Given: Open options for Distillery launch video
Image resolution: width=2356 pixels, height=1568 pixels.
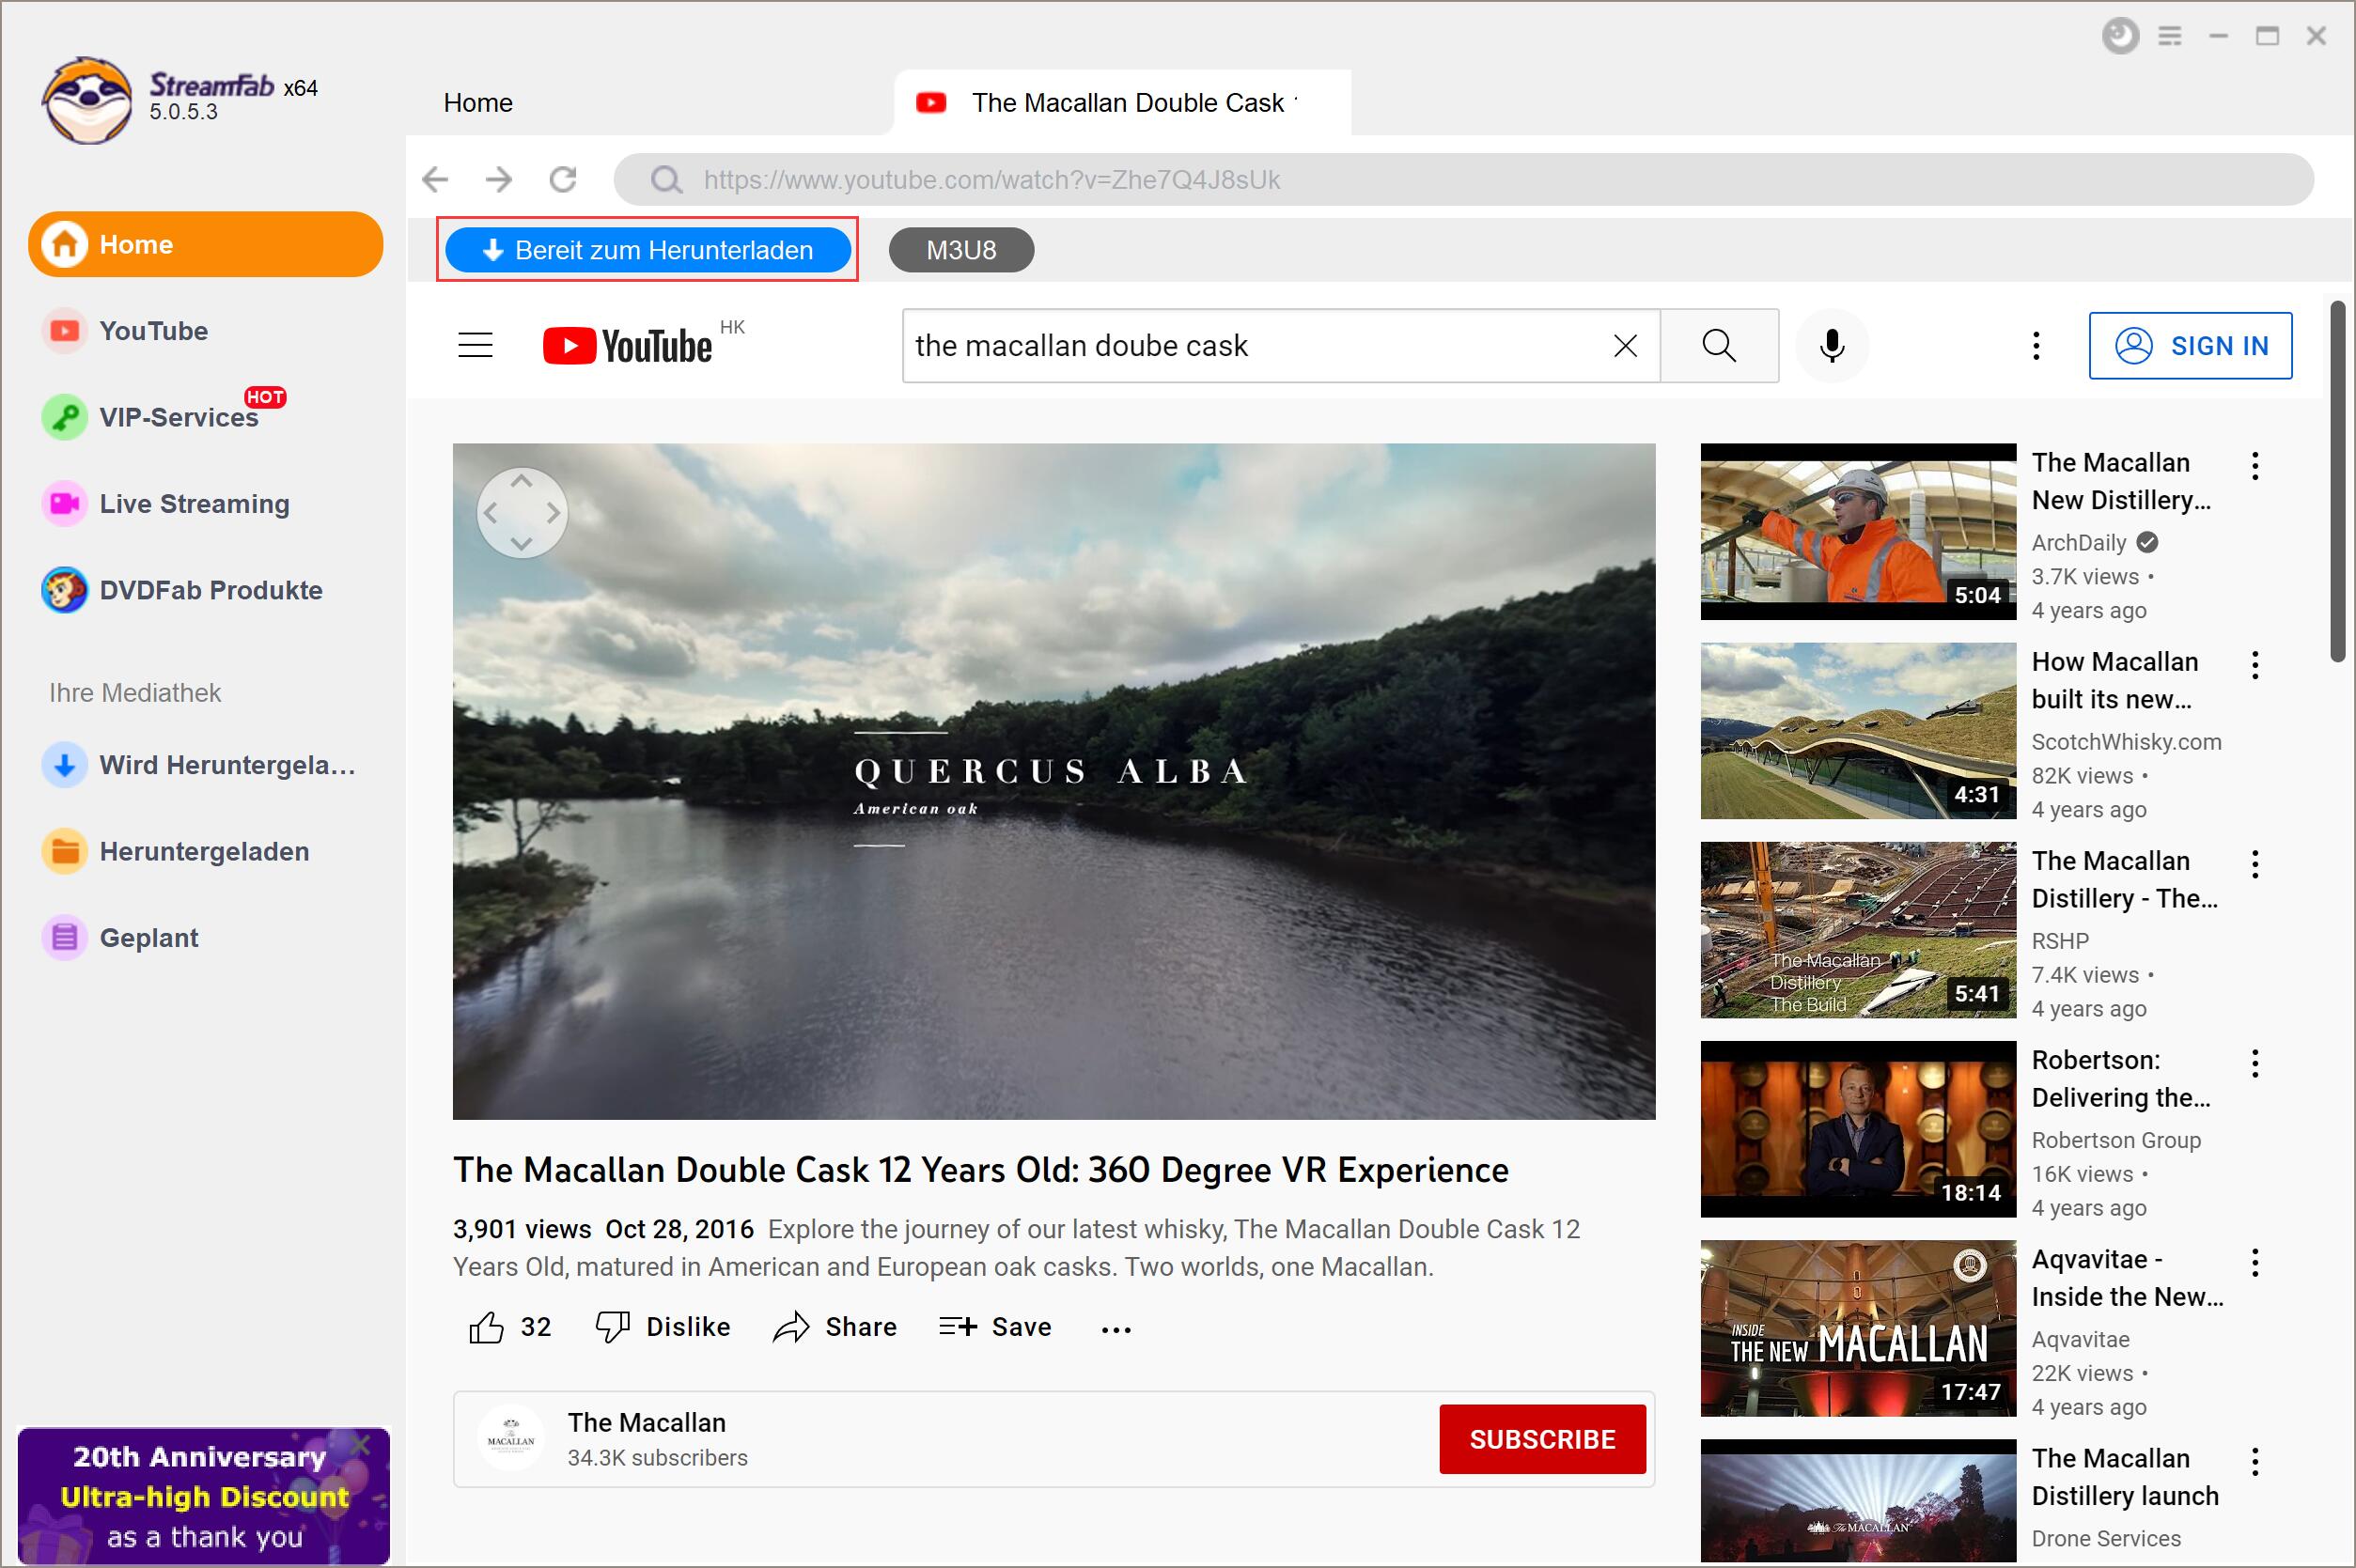Looking at the screenshot, I should (2255, 1462).
